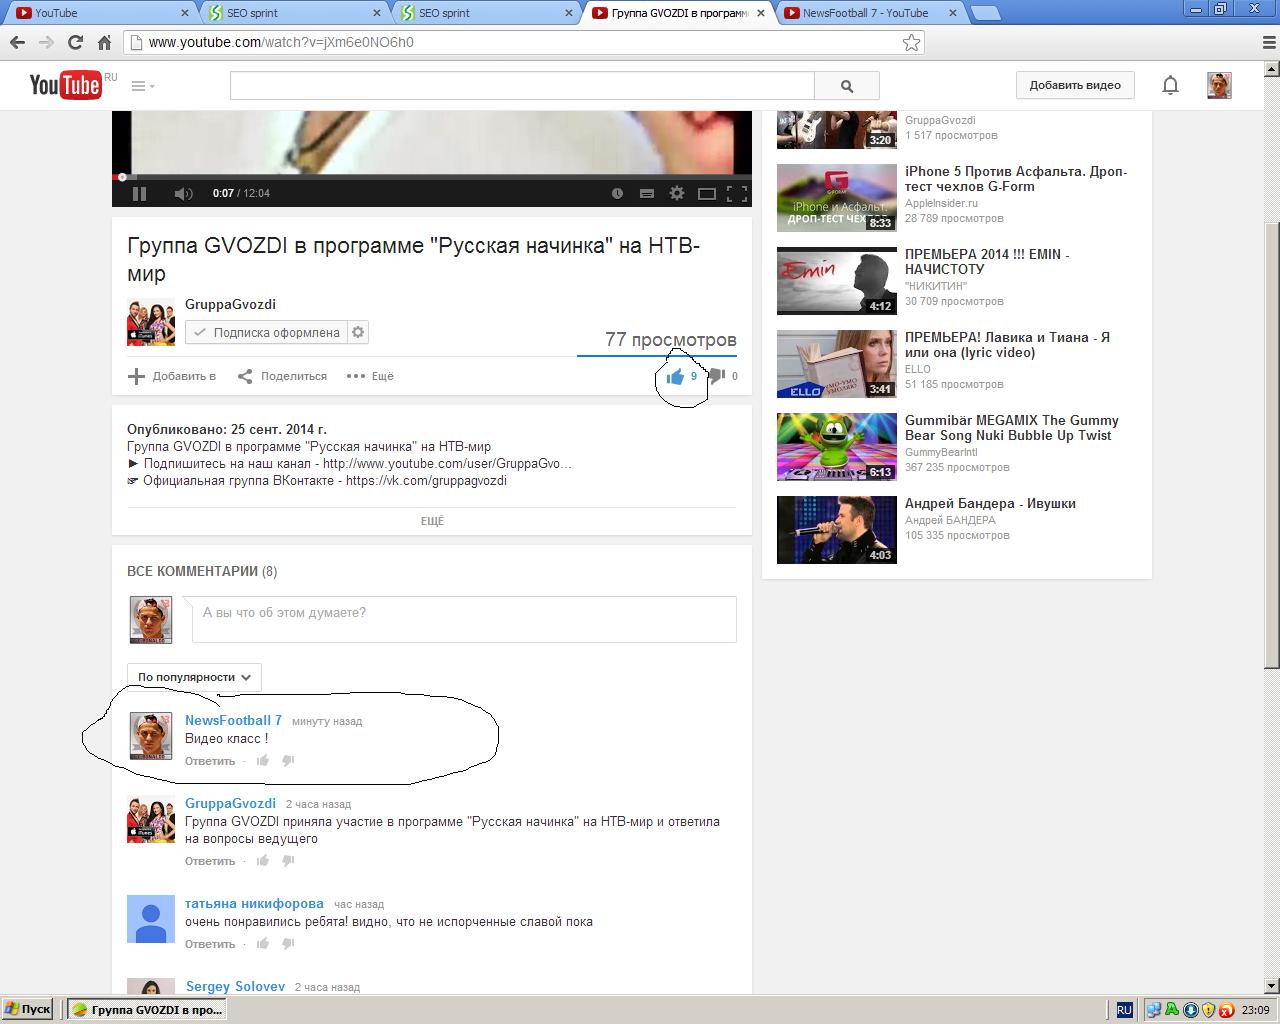Open the Windows "Пуск" start button
The width and height of the screenshot is (1280, 1024).
tap(28, 1010)
